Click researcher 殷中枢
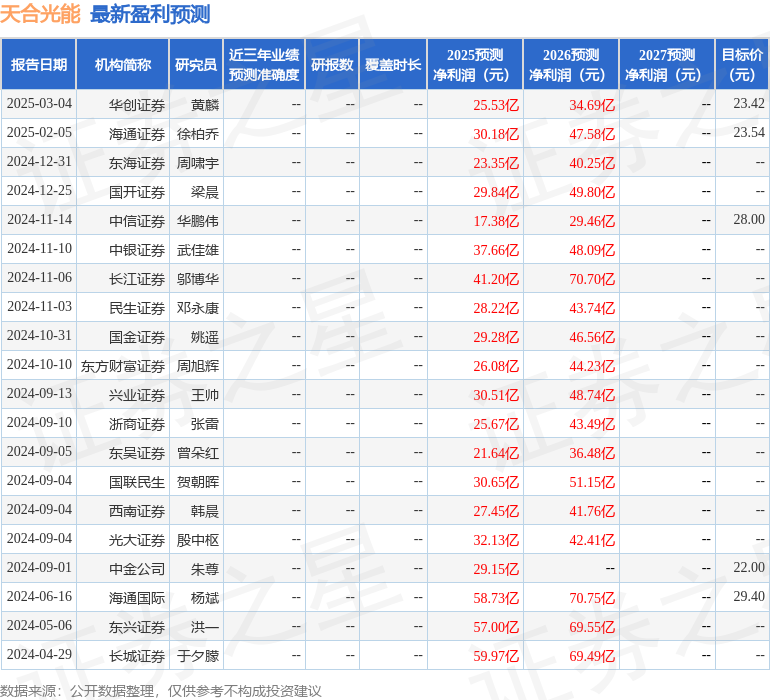Screen dimensions: 770x700 point(198,540)
